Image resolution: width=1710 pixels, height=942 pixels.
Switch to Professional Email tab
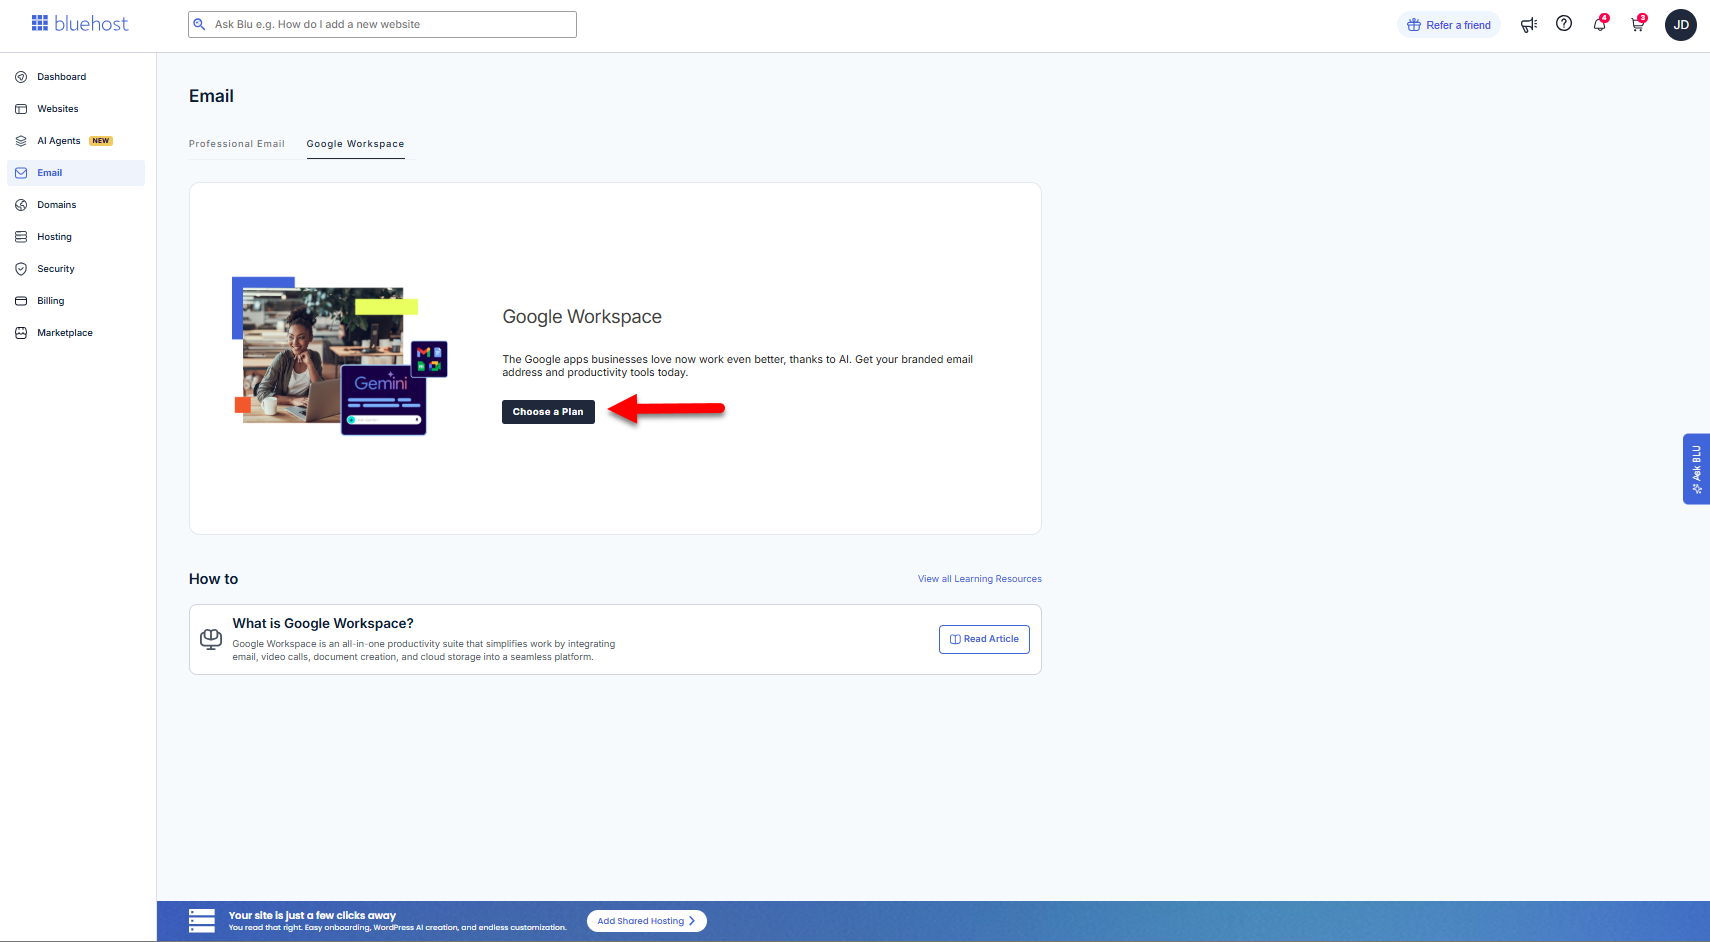click(237, 144)
